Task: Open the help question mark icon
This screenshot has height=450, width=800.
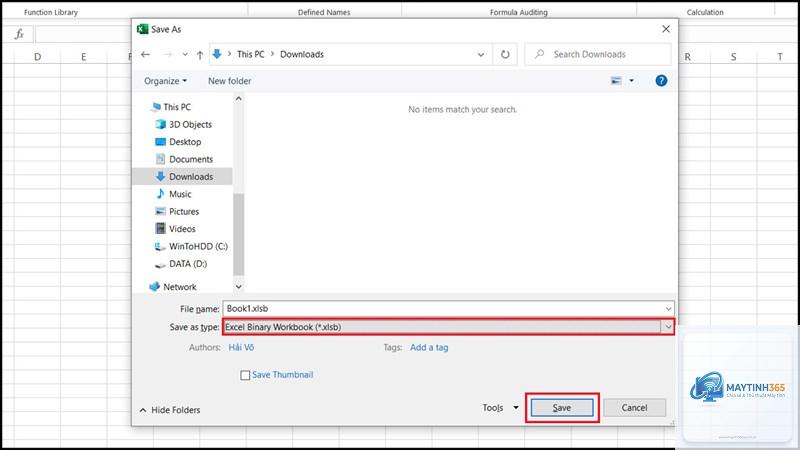Action: coord(661,81)
